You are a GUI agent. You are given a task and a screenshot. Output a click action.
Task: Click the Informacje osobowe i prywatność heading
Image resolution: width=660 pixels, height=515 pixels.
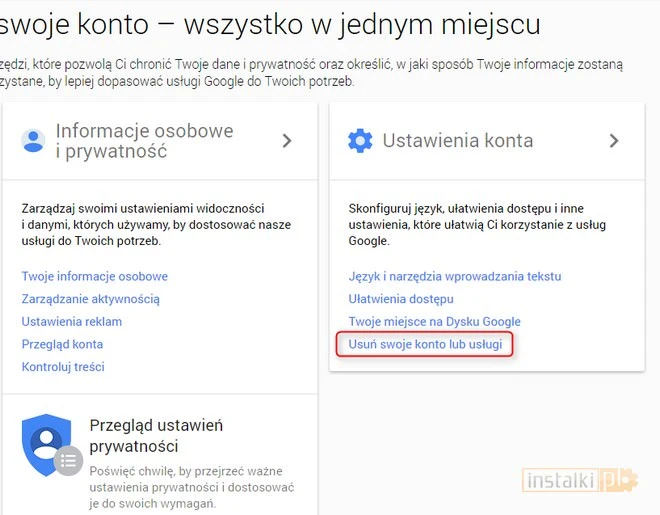point(144,141)
